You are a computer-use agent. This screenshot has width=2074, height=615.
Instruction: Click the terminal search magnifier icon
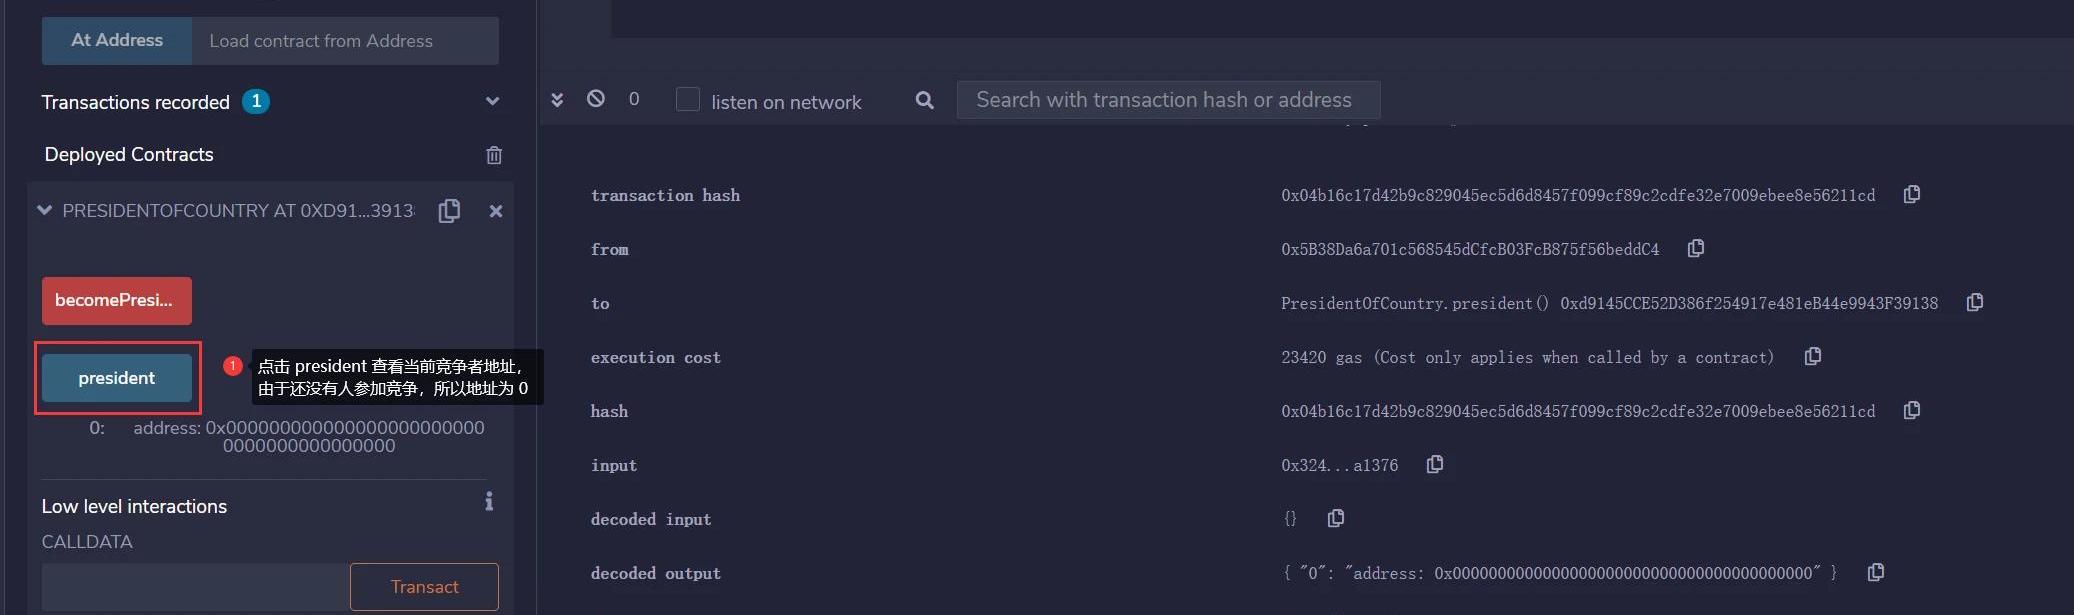925,100
